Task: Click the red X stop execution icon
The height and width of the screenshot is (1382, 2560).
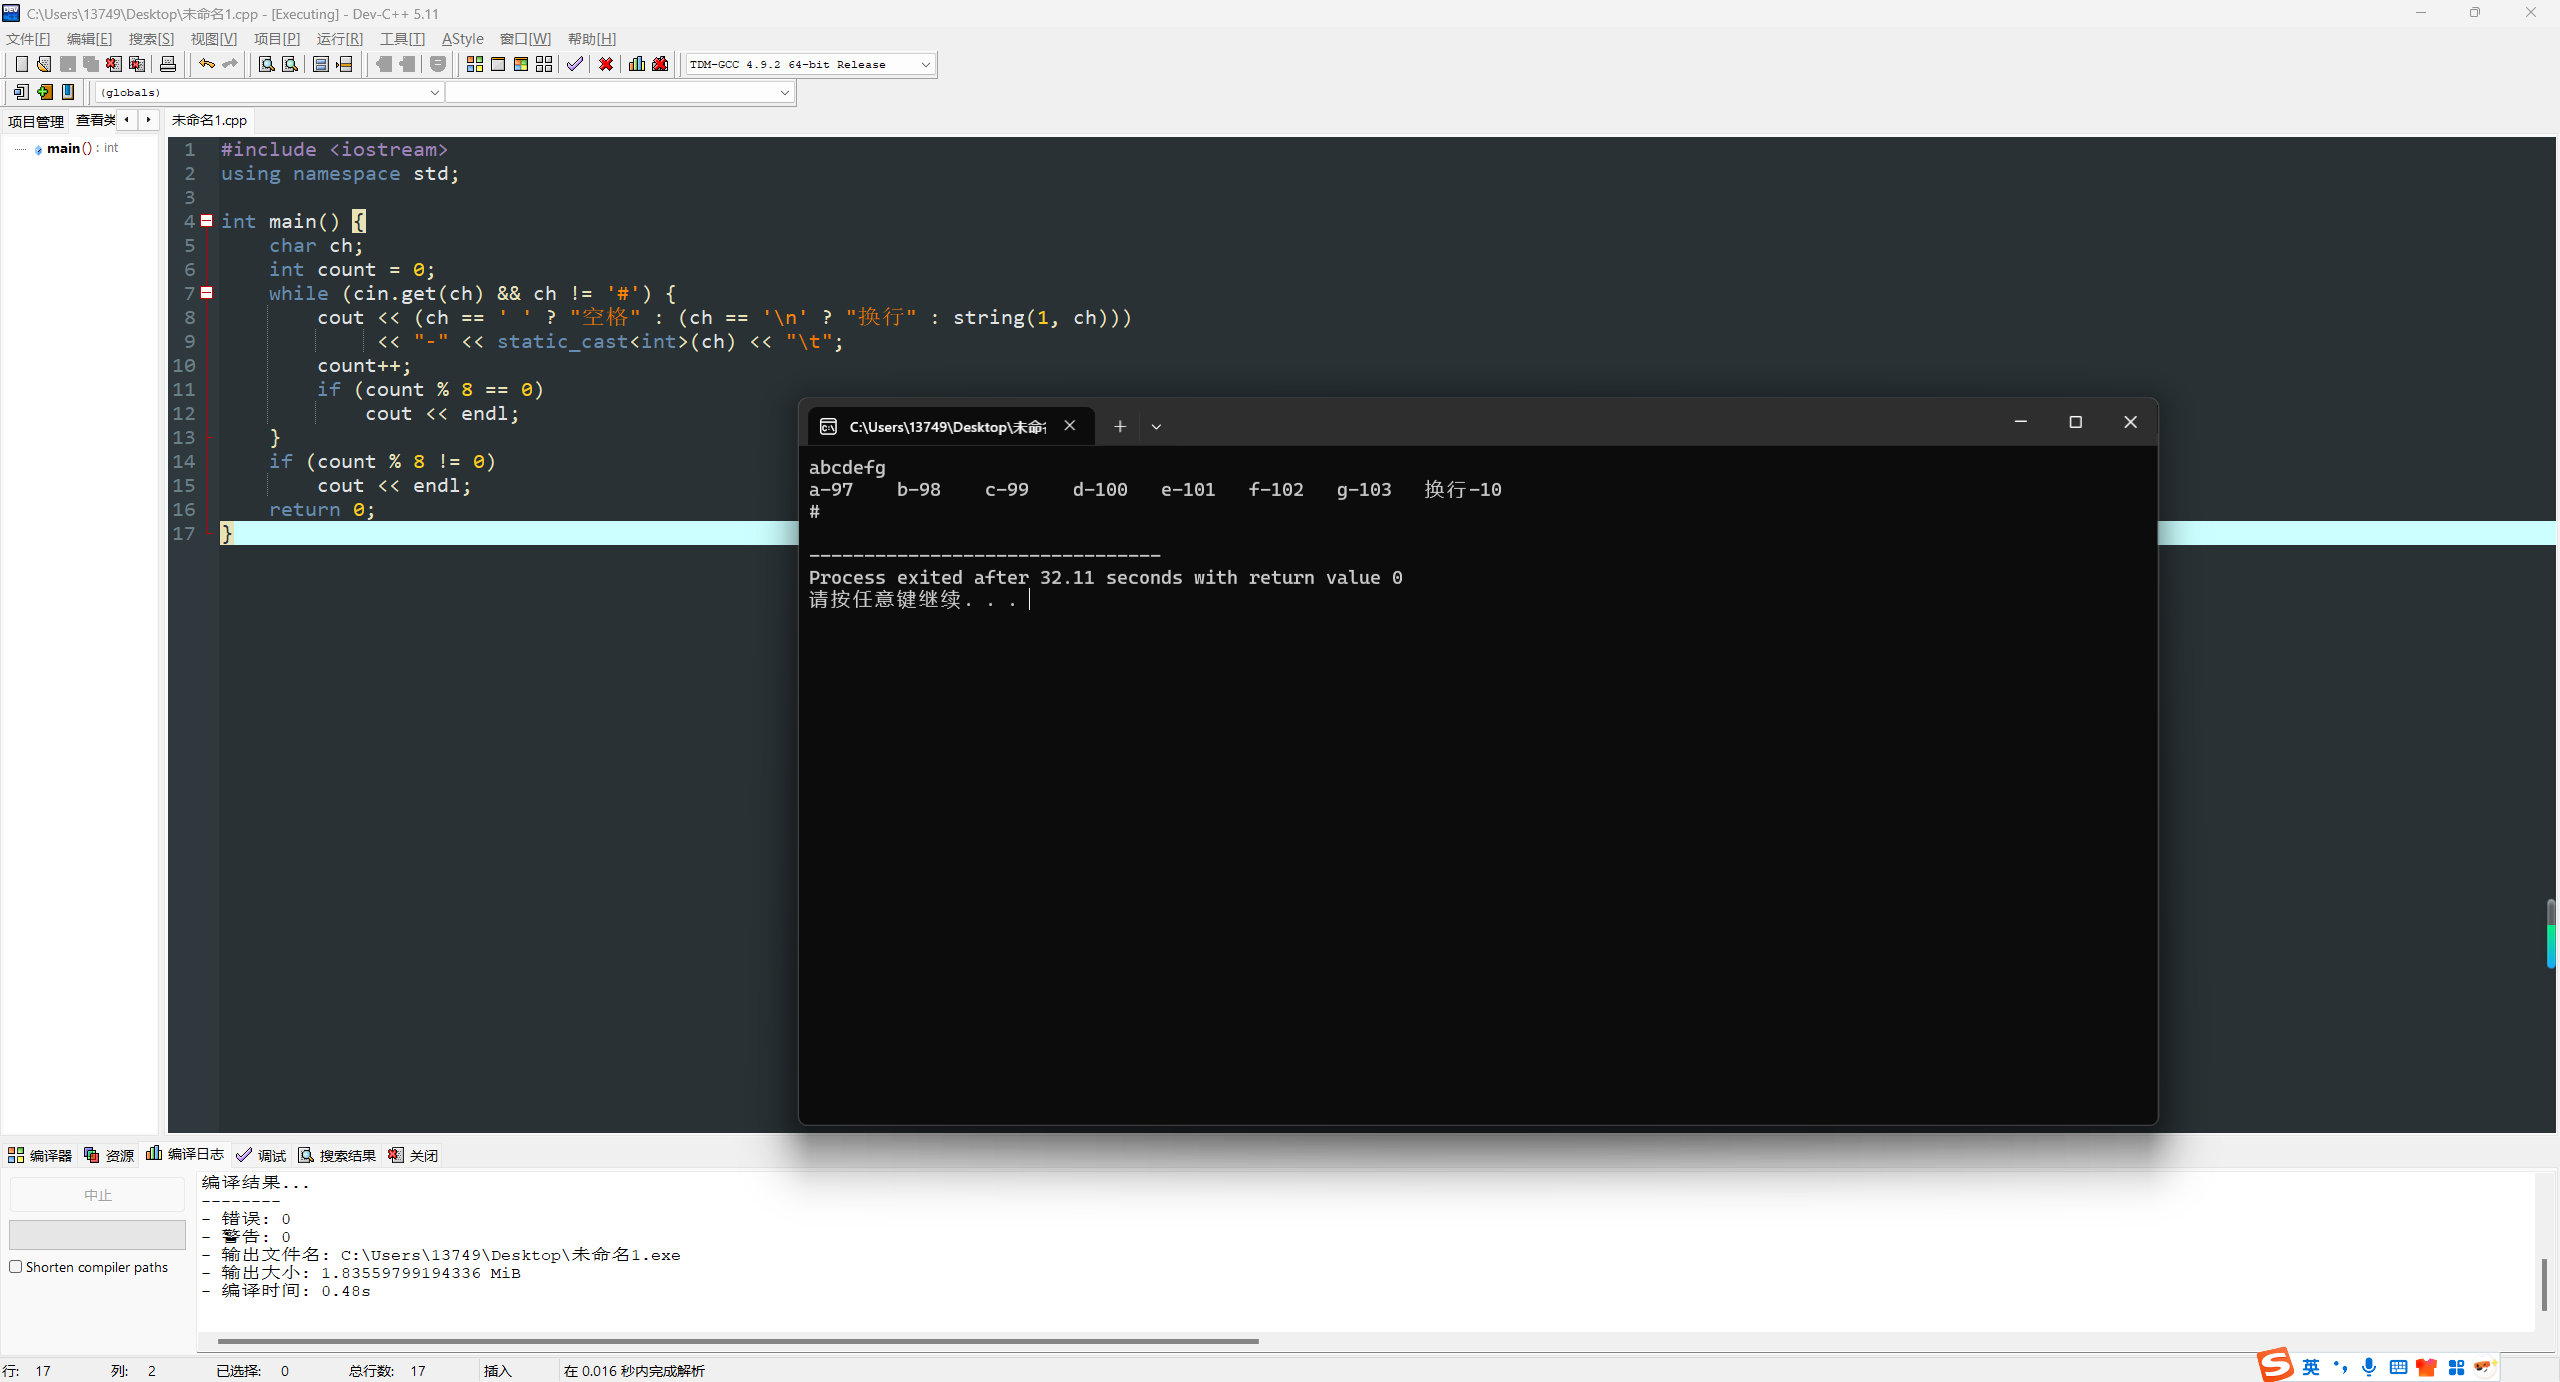Action: (606, 64)
